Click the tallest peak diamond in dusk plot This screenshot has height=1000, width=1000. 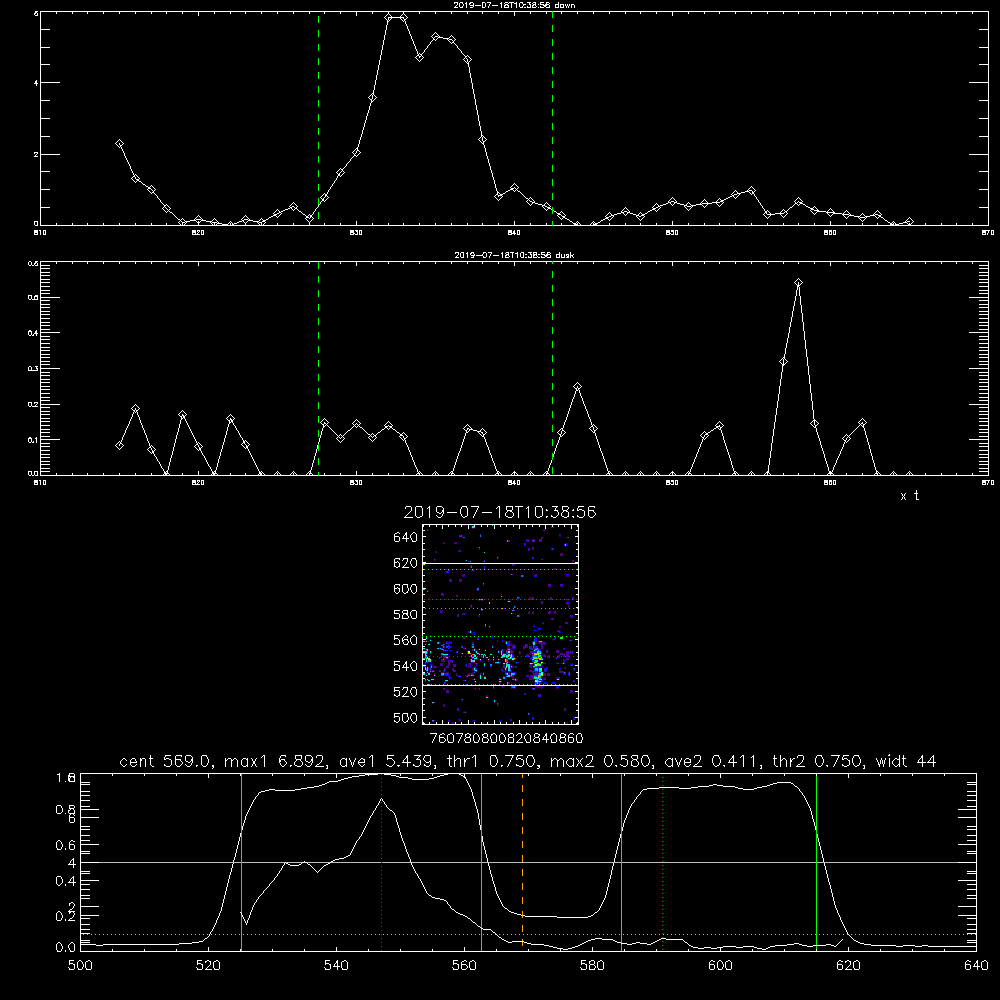798,283
